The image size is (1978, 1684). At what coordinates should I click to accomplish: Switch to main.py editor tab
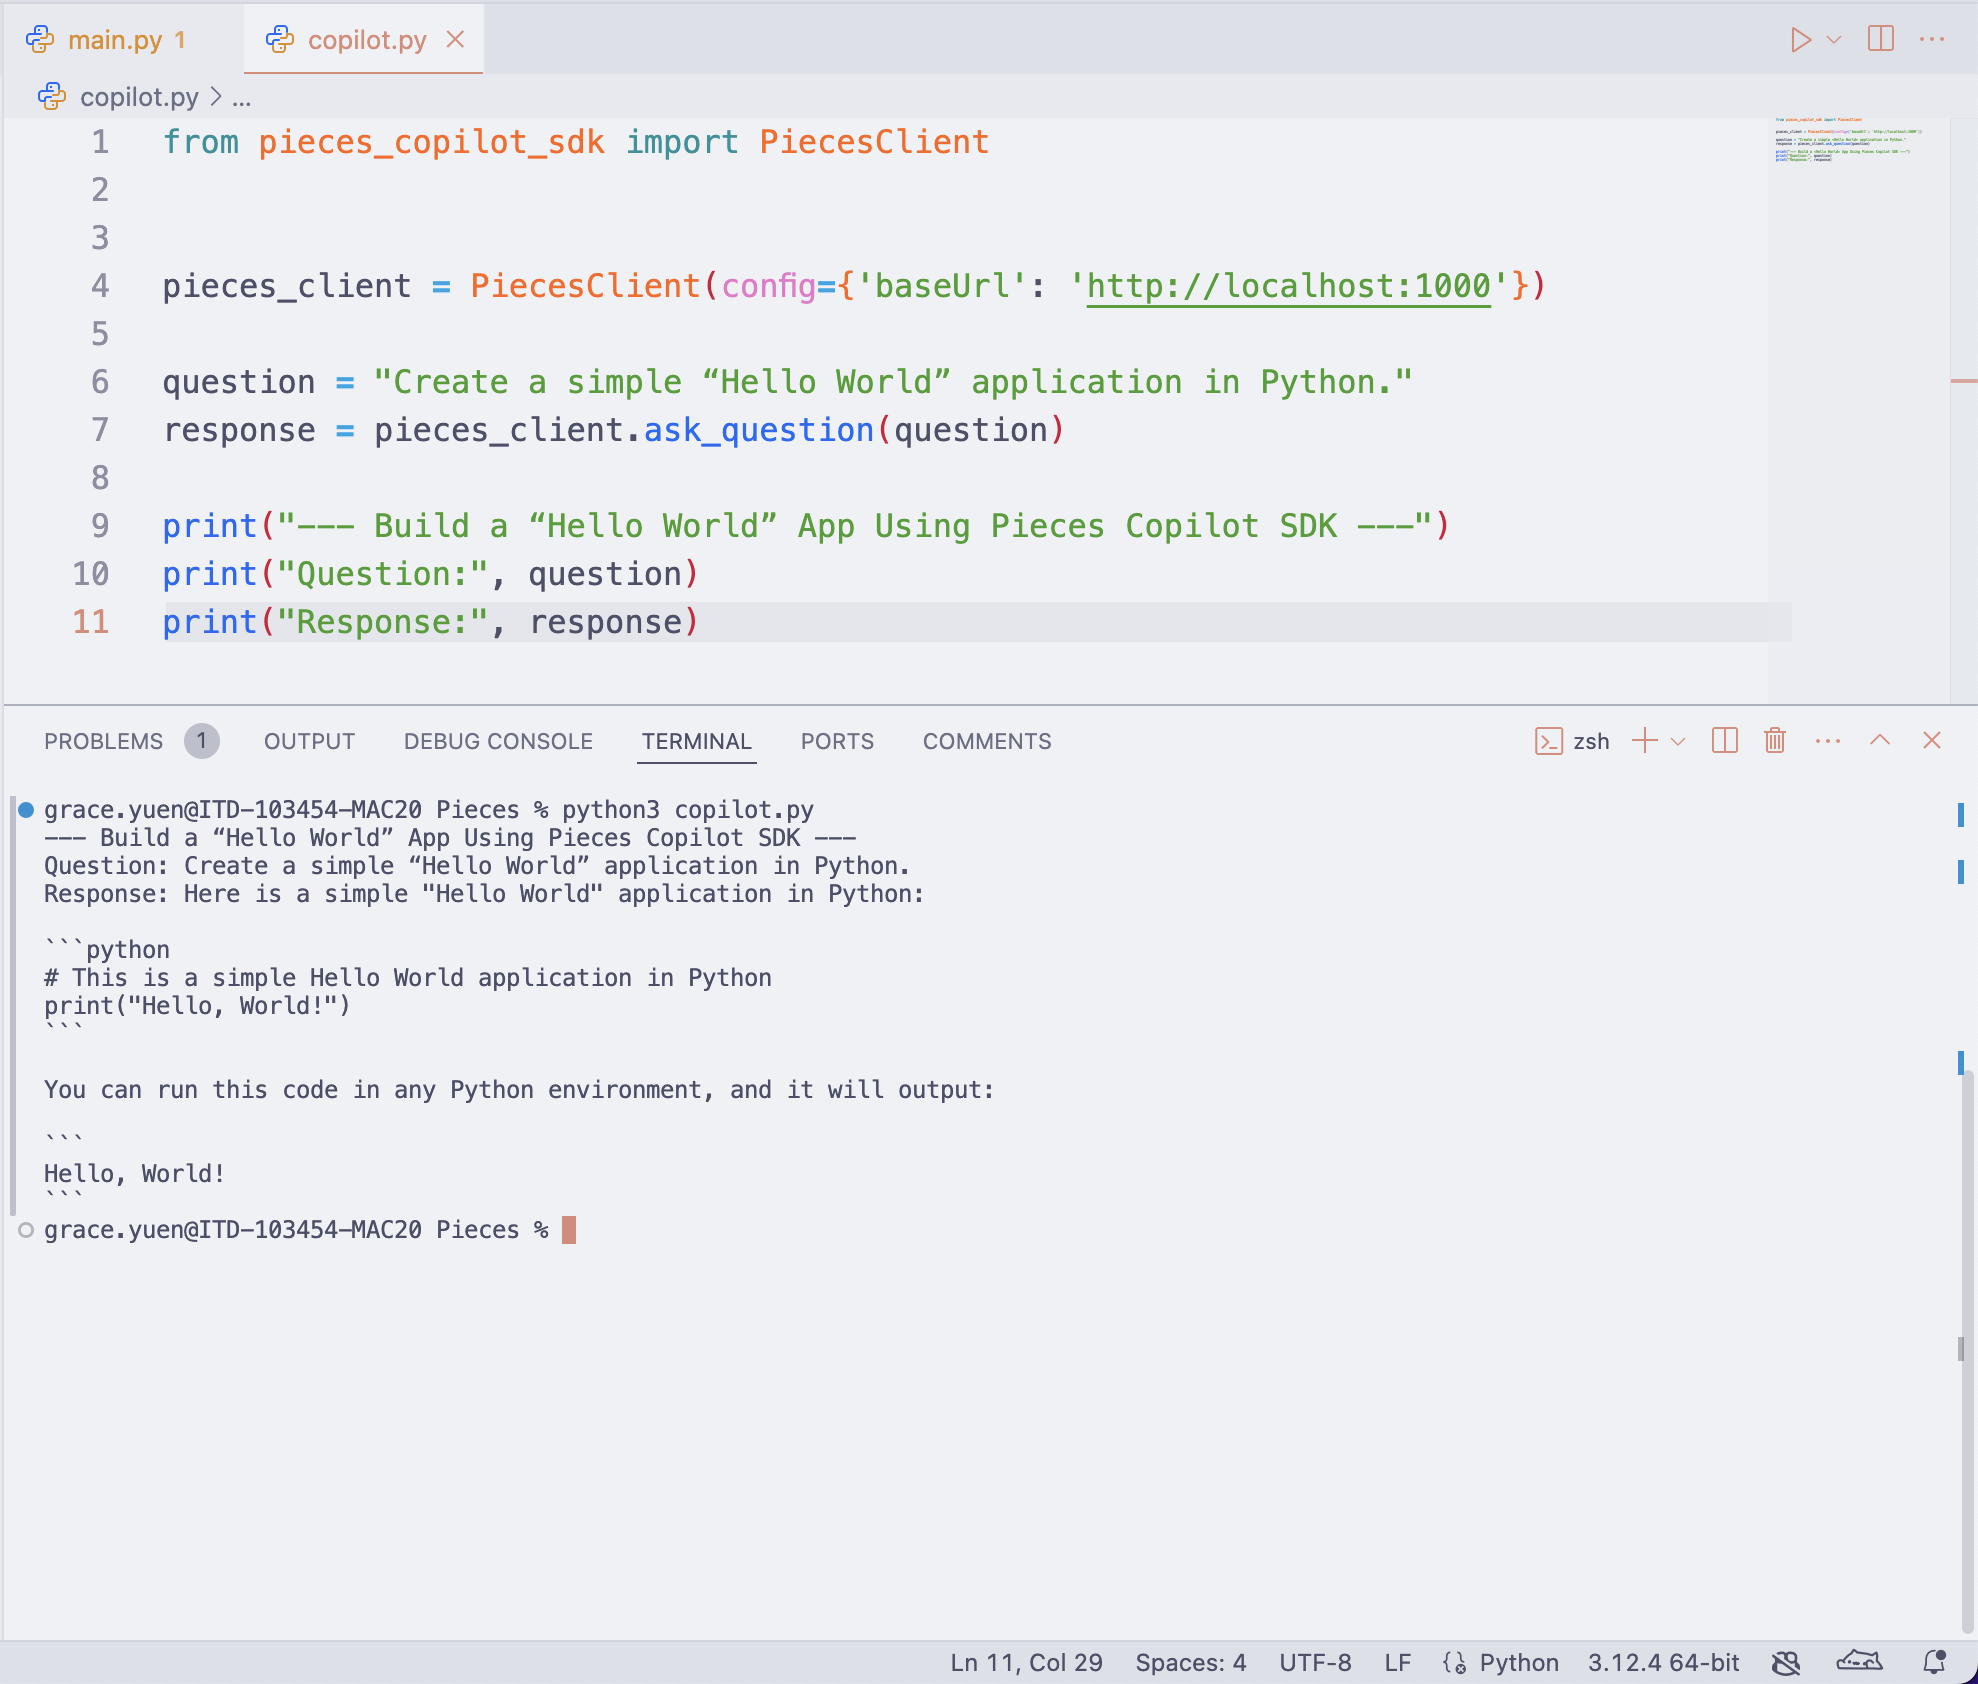(x=114, y=40)
